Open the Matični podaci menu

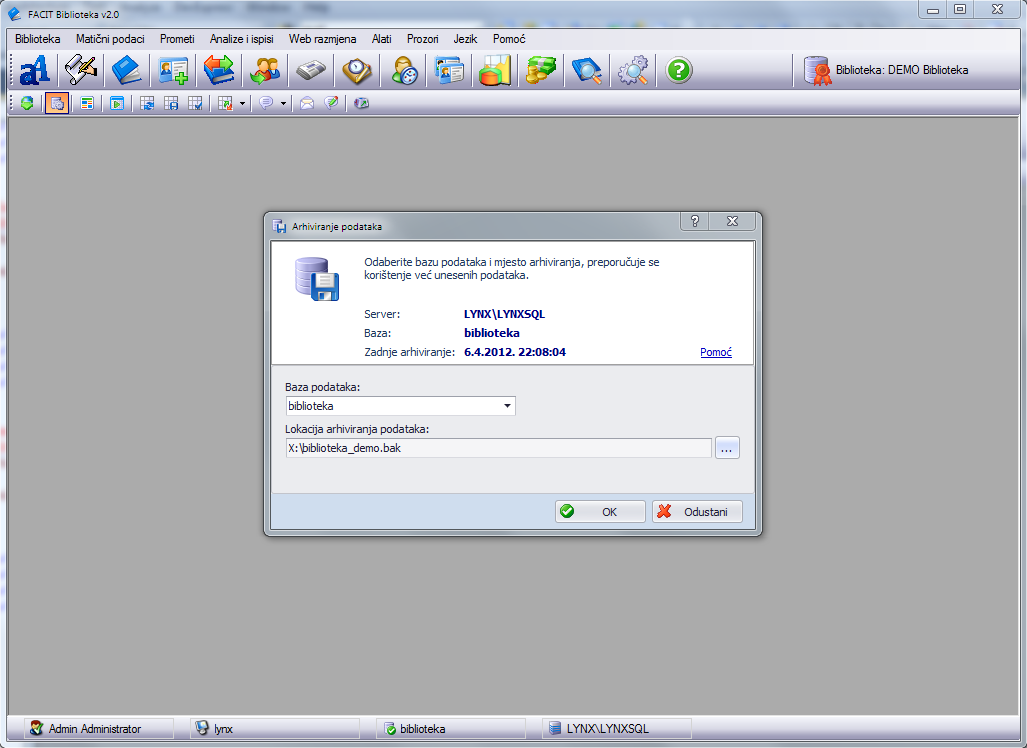click(110, 39)
